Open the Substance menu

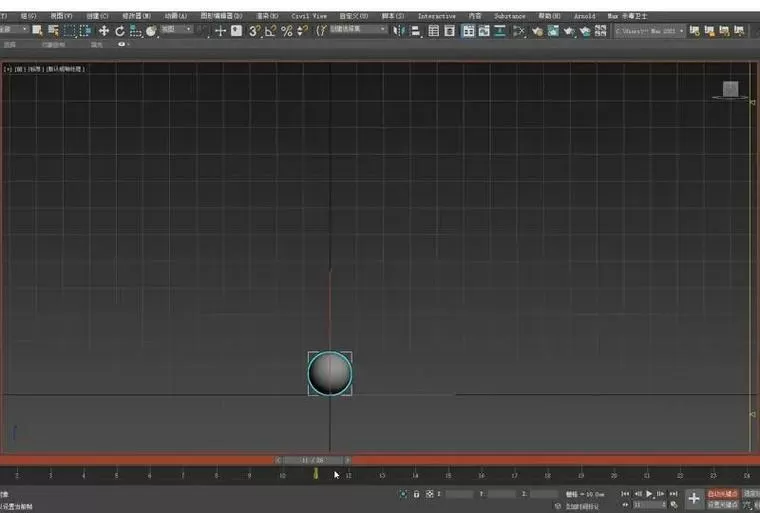click(509, 16)
